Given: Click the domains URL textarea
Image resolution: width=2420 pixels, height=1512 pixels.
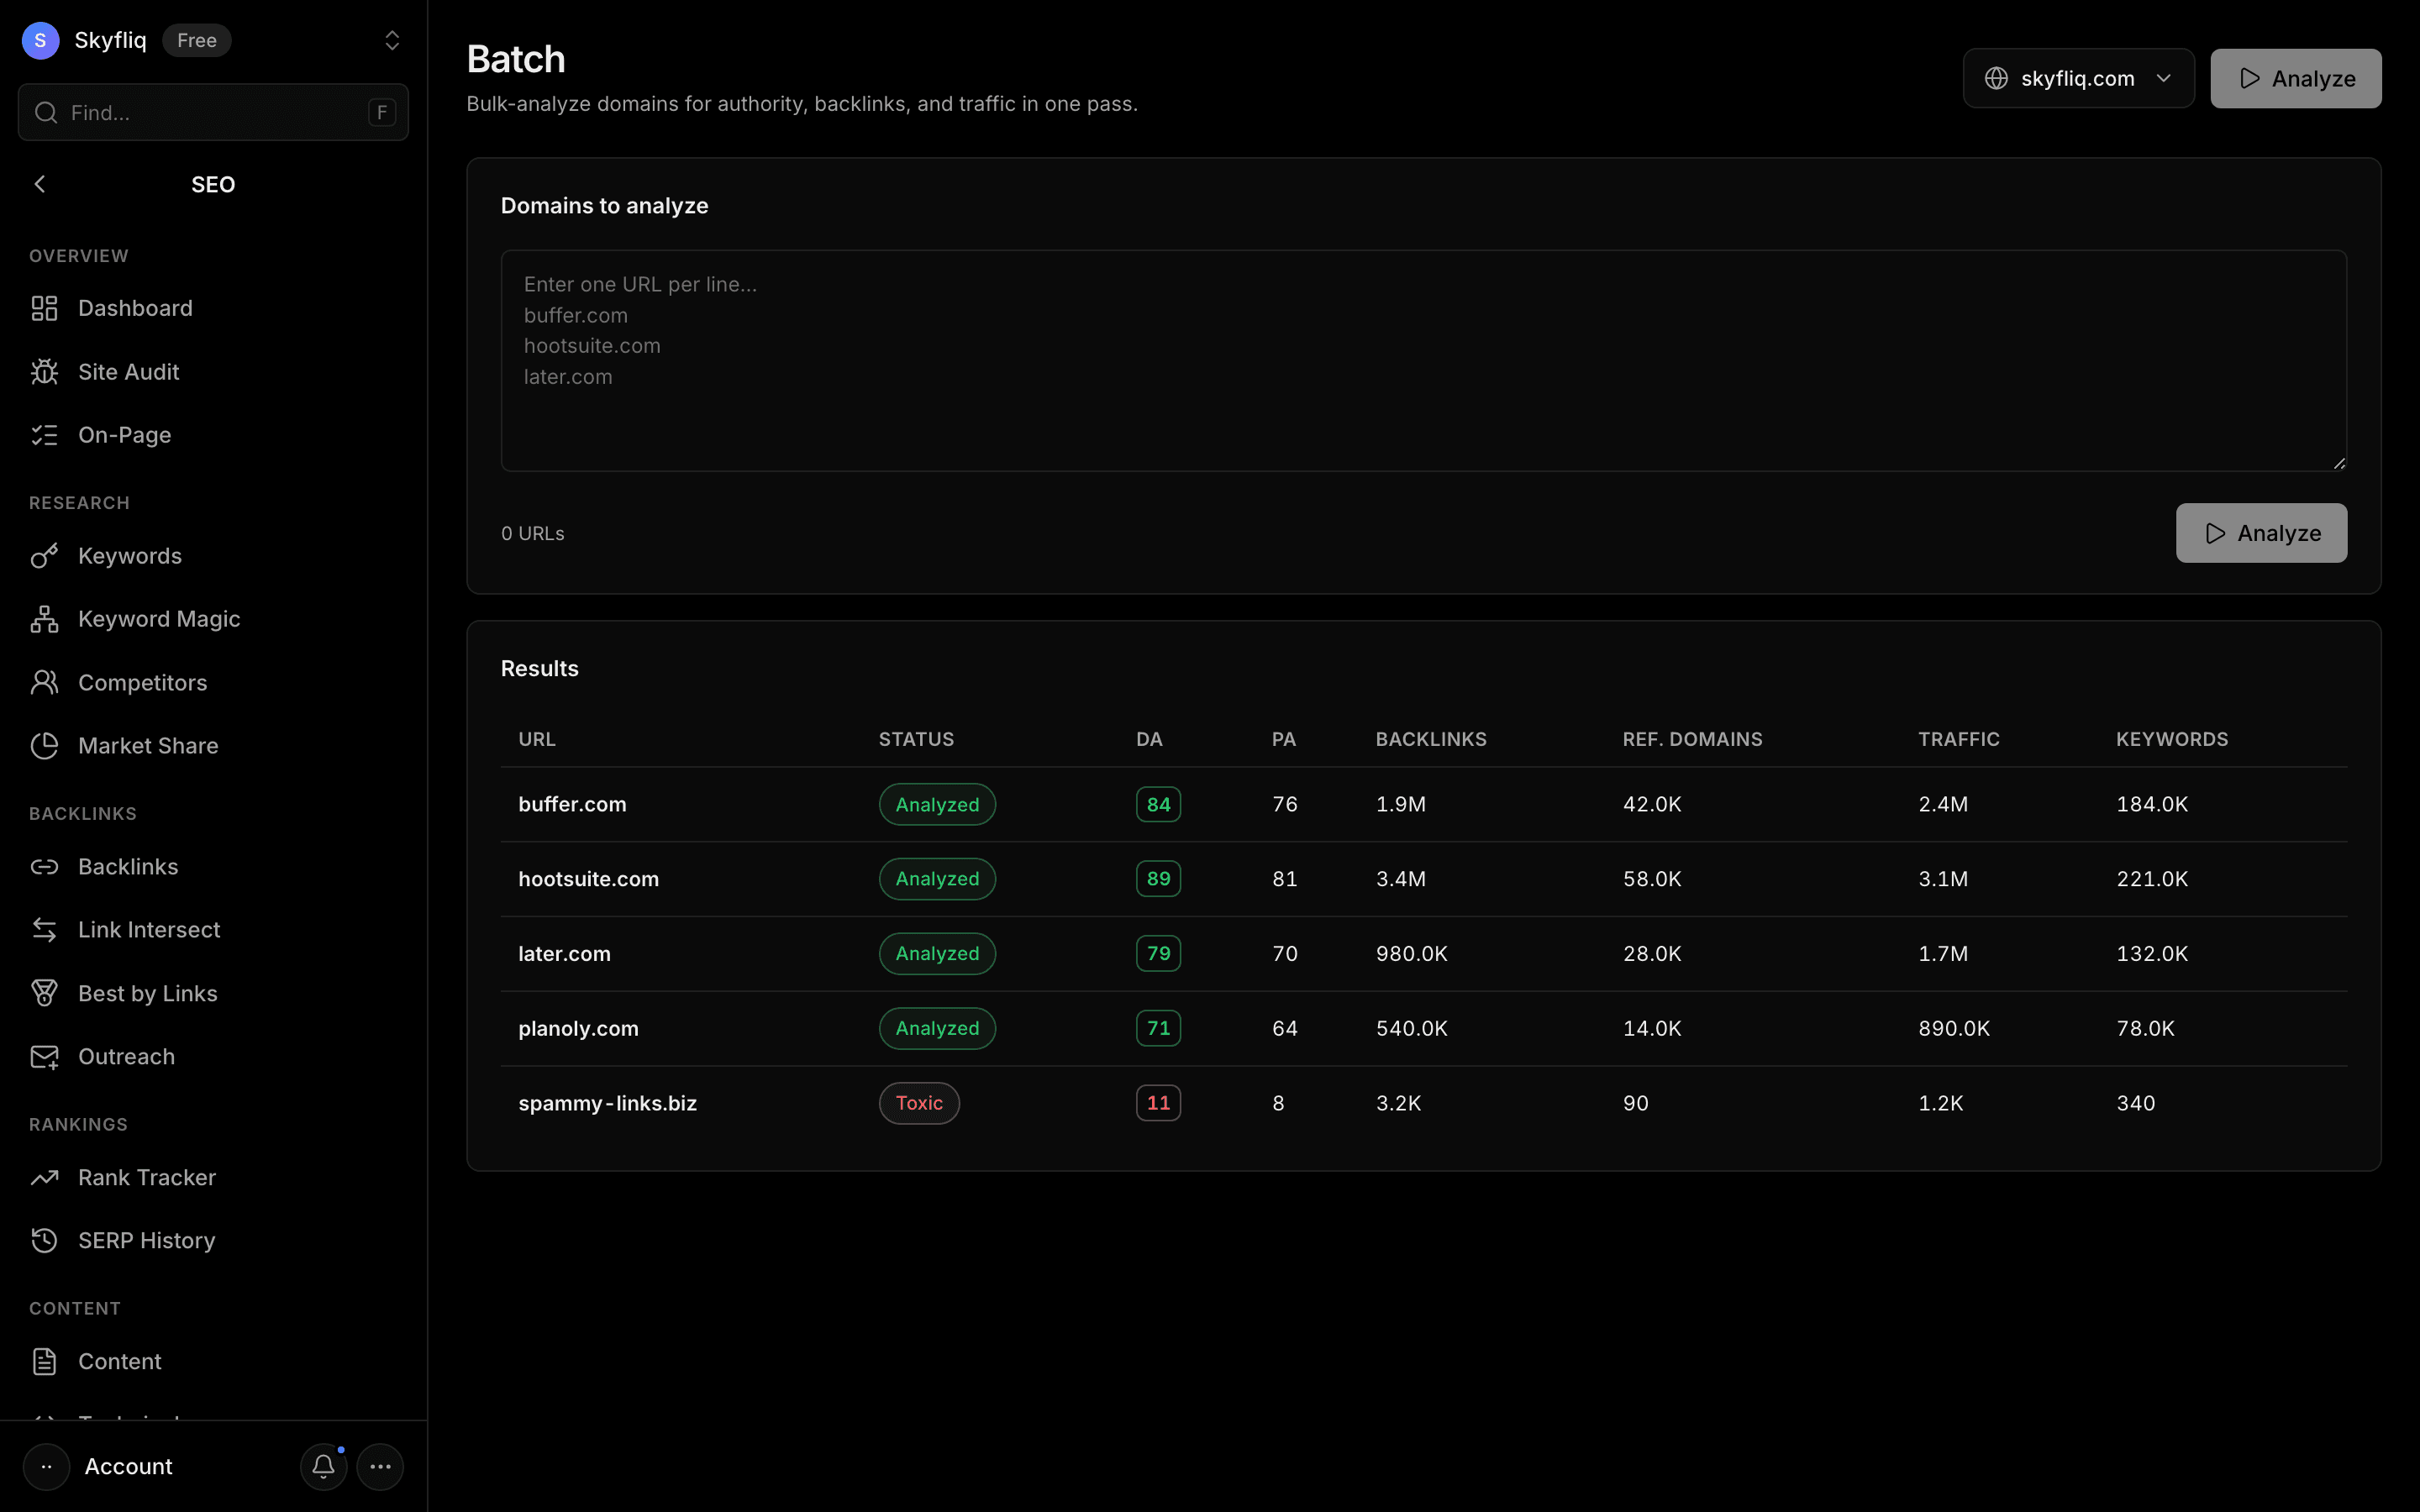Looking at the screenshot, I should [x=1424, y=360].
